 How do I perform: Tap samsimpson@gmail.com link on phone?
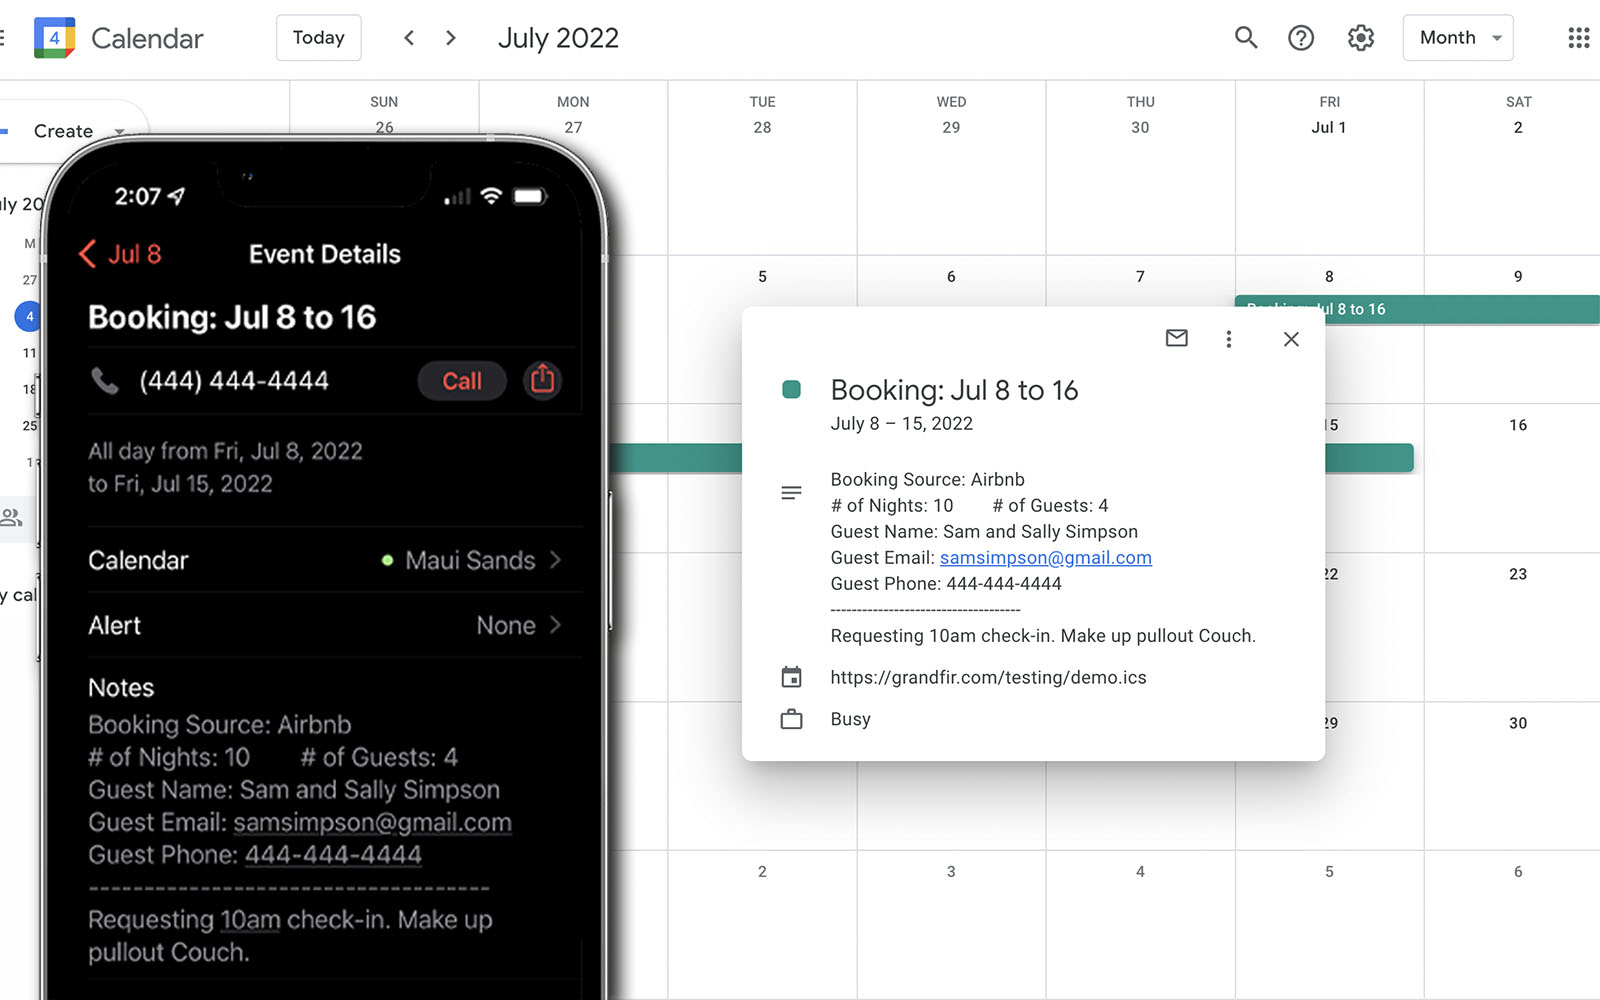point(372,822)
